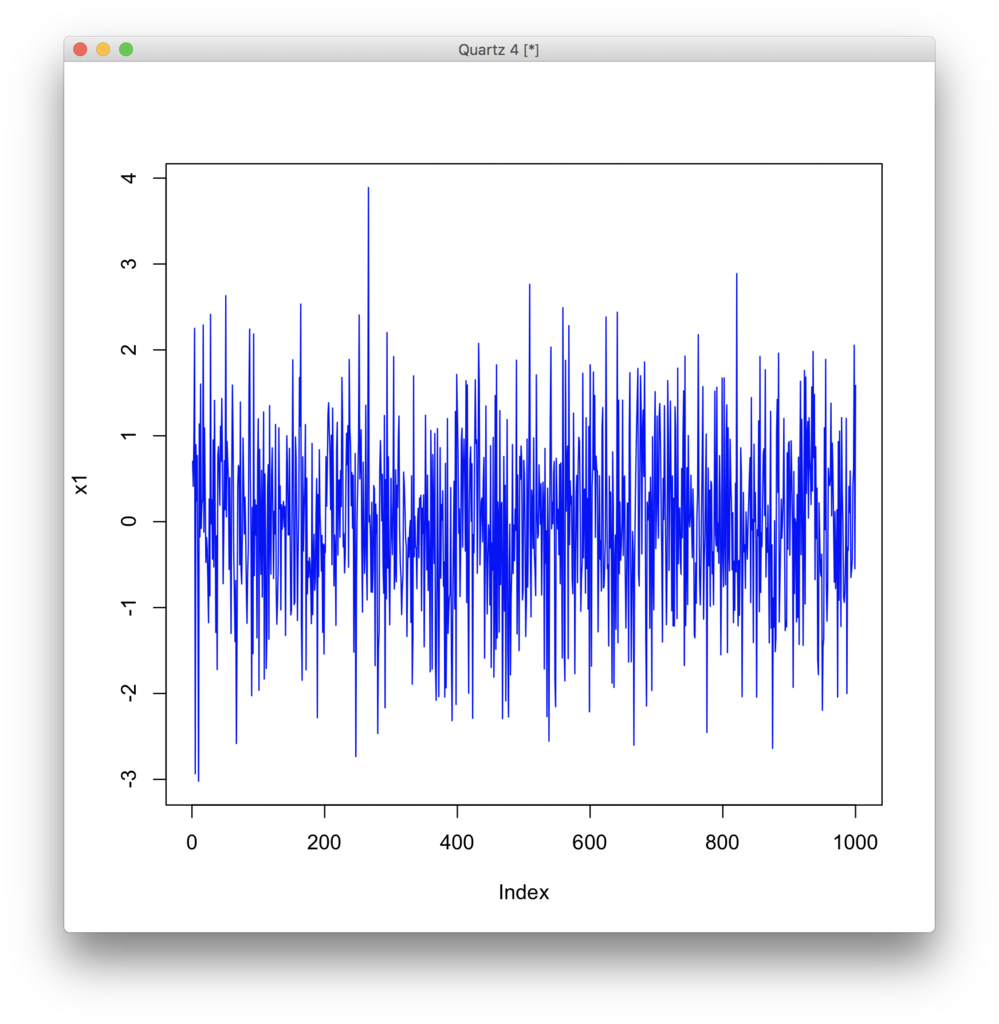Click the x-axis tick label '400'

click(457, 842)
